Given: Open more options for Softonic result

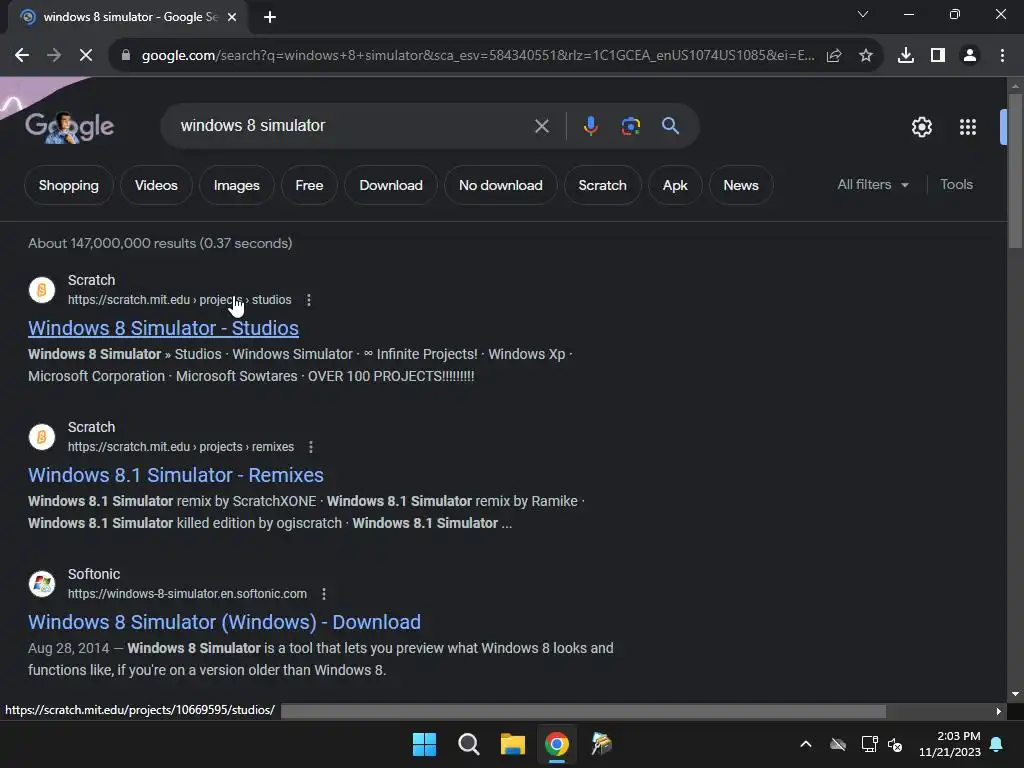Looking at the screenshot, I should 324,594.
